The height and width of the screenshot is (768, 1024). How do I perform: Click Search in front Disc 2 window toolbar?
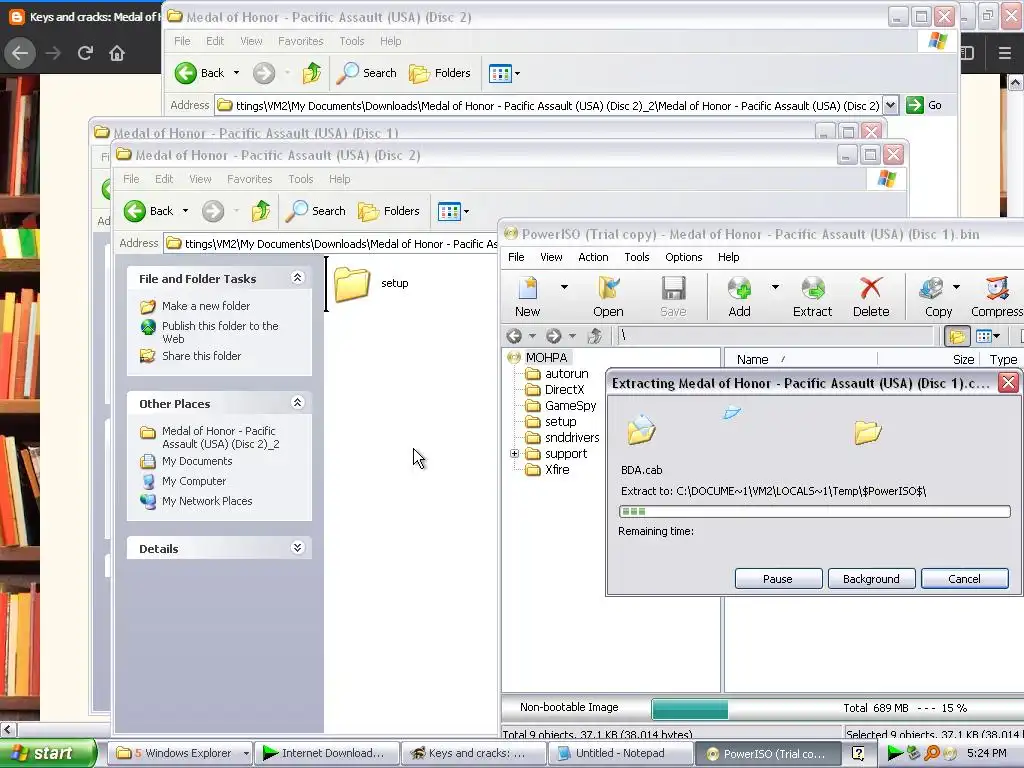coord(316,211)
